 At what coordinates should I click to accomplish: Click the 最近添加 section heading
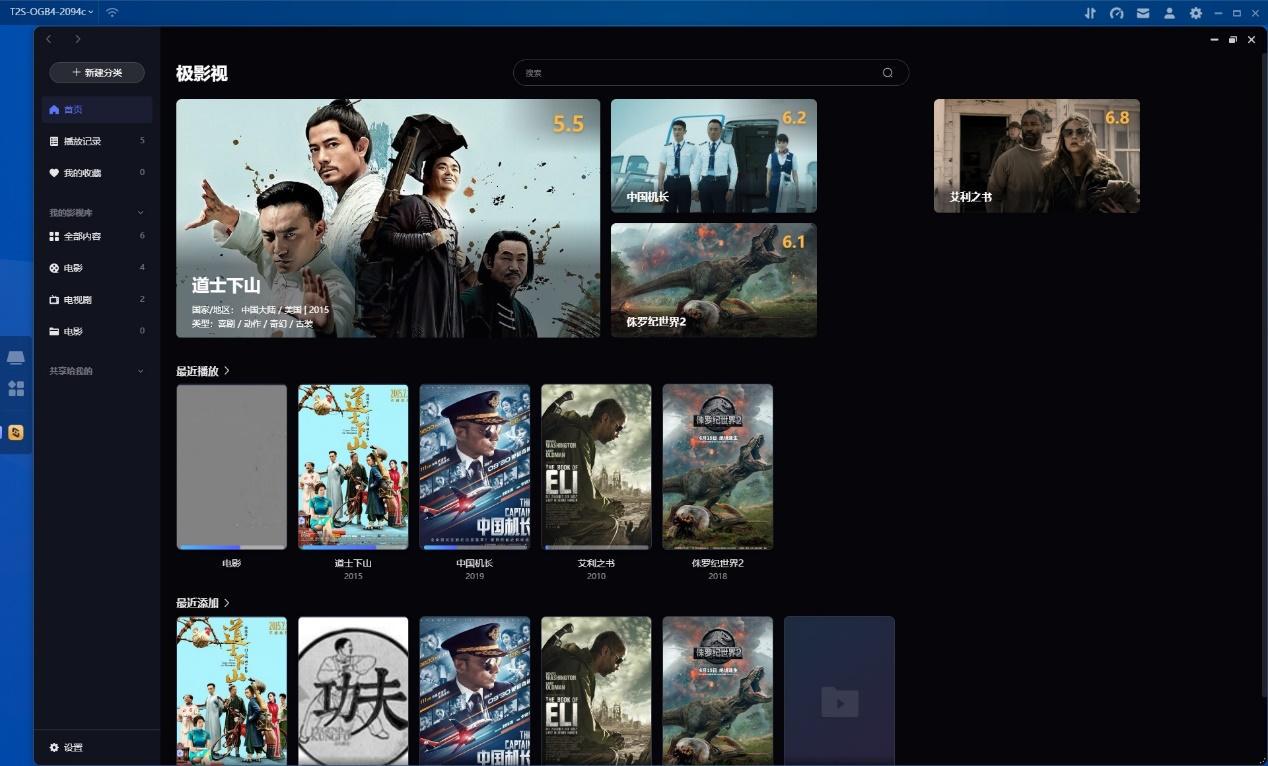[x=197, y=603]
